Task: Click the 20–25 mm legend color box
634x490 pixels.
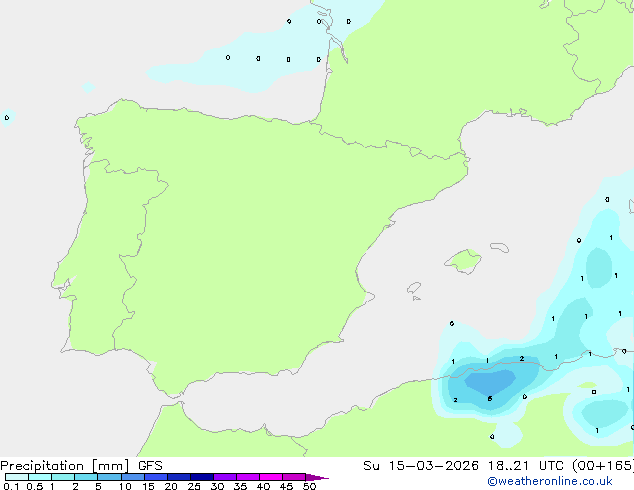Action: [x=179, y=477]
